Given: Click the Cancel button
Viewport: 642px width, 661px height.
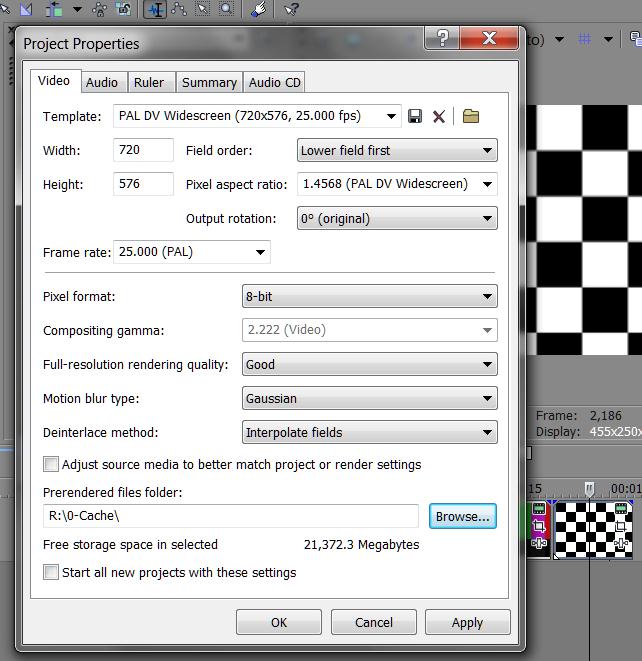Looking at the screenshot, I should [x=373, y=622].
